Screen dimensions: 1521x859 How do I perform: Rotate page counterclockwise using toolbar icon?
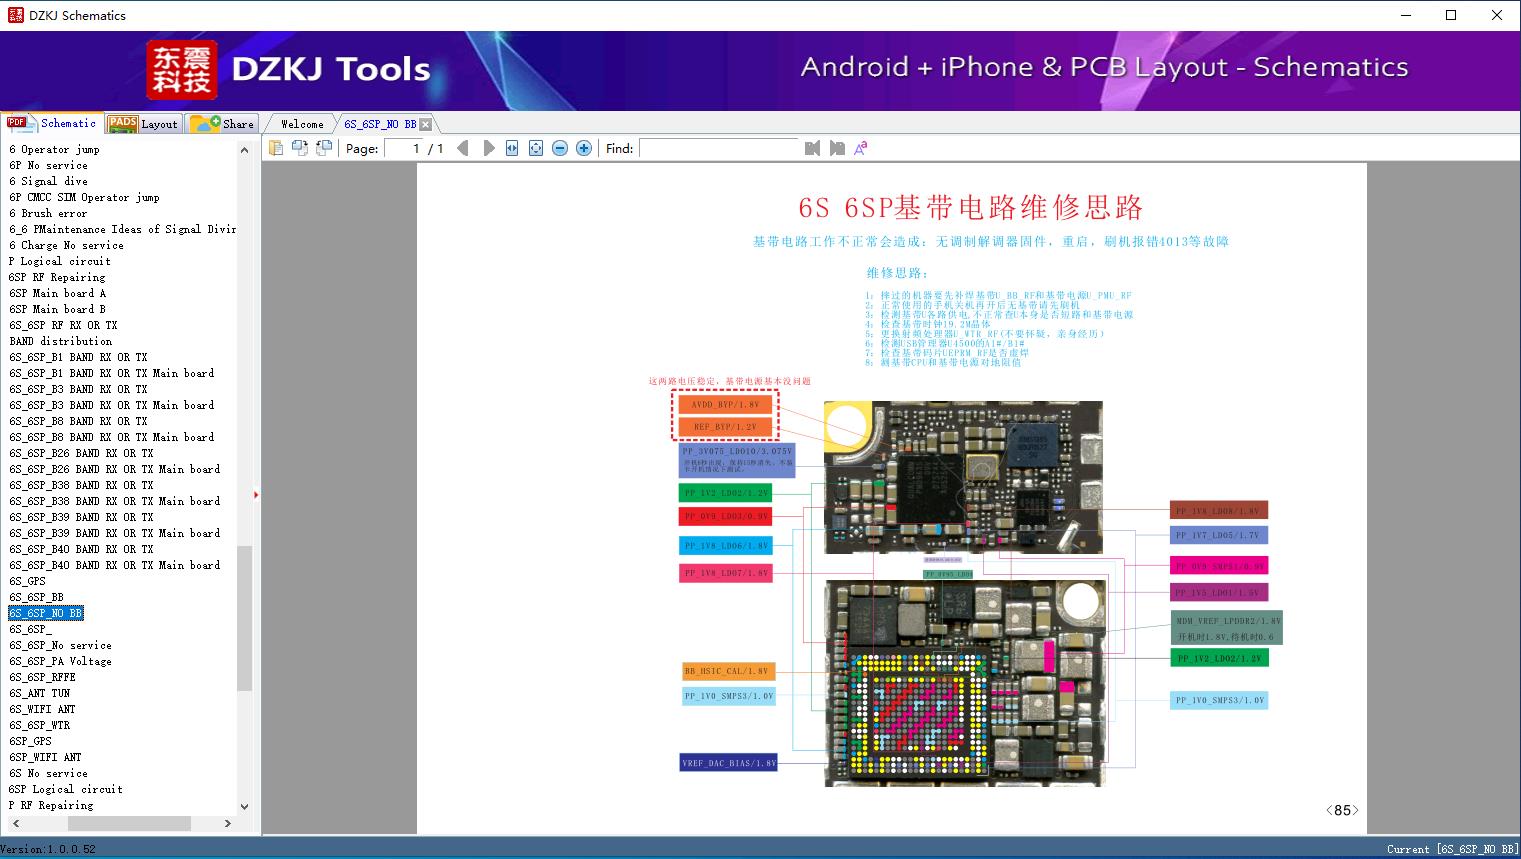pyautogui.click(x=300, y=148)
